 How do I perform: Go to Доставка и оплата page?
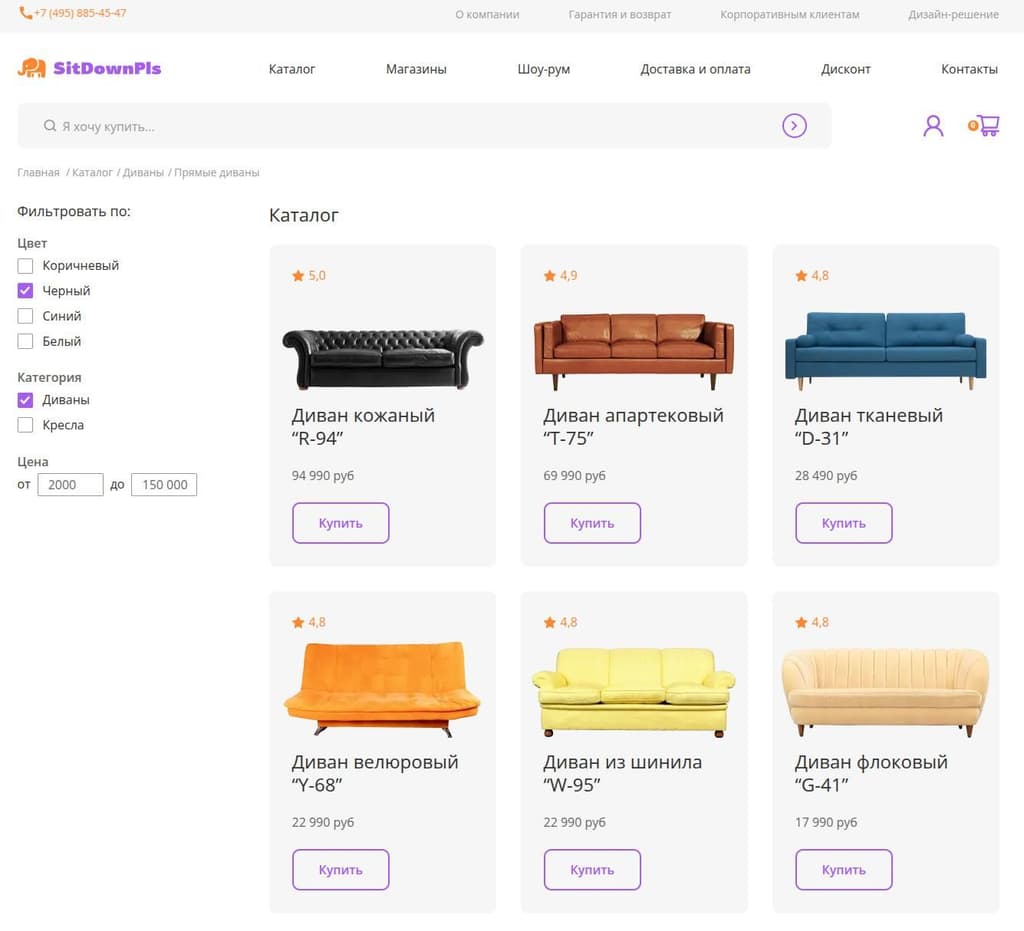click(x=695, y=69)
